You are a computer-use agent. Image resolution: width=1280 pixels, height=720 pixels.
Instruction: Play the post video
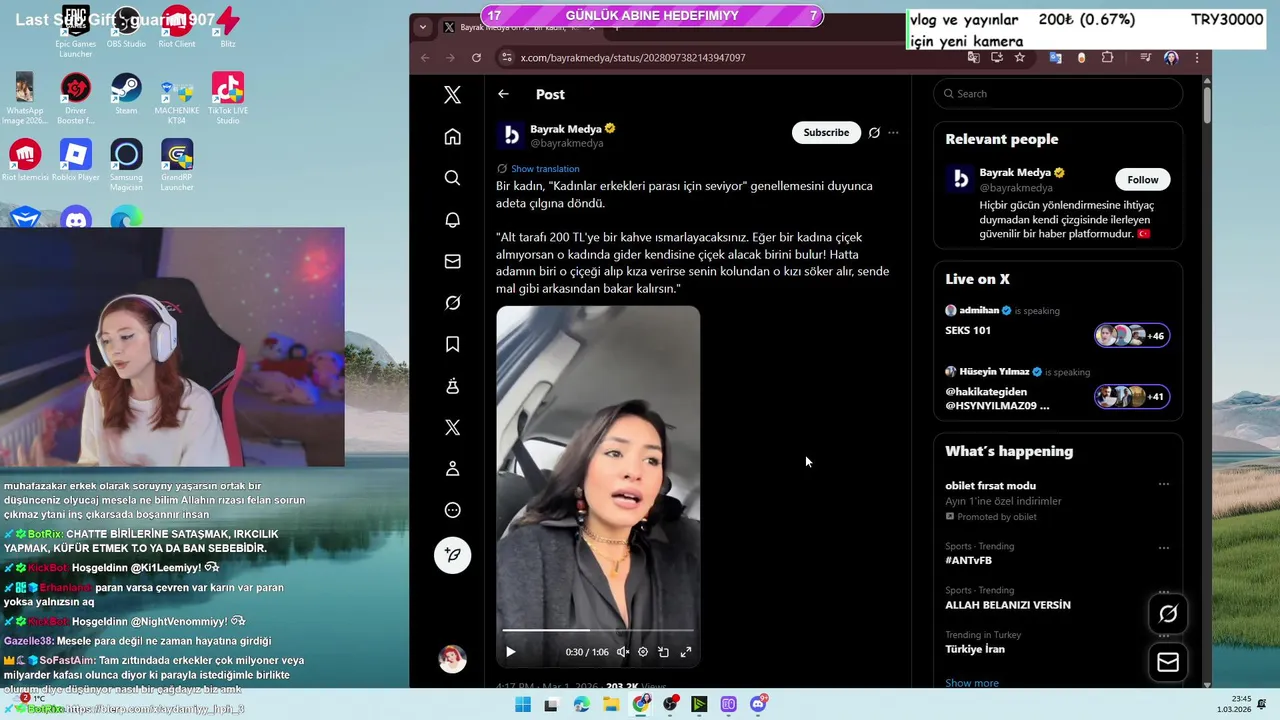510,652
